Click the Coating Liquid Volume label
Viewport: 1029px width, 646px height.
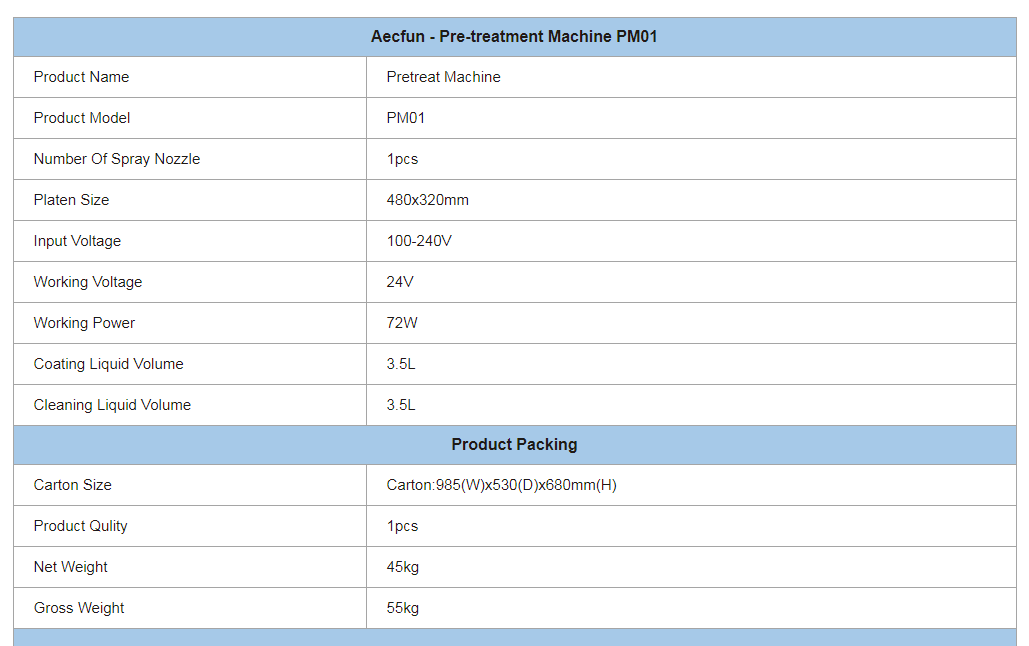(x=108, y=364)
